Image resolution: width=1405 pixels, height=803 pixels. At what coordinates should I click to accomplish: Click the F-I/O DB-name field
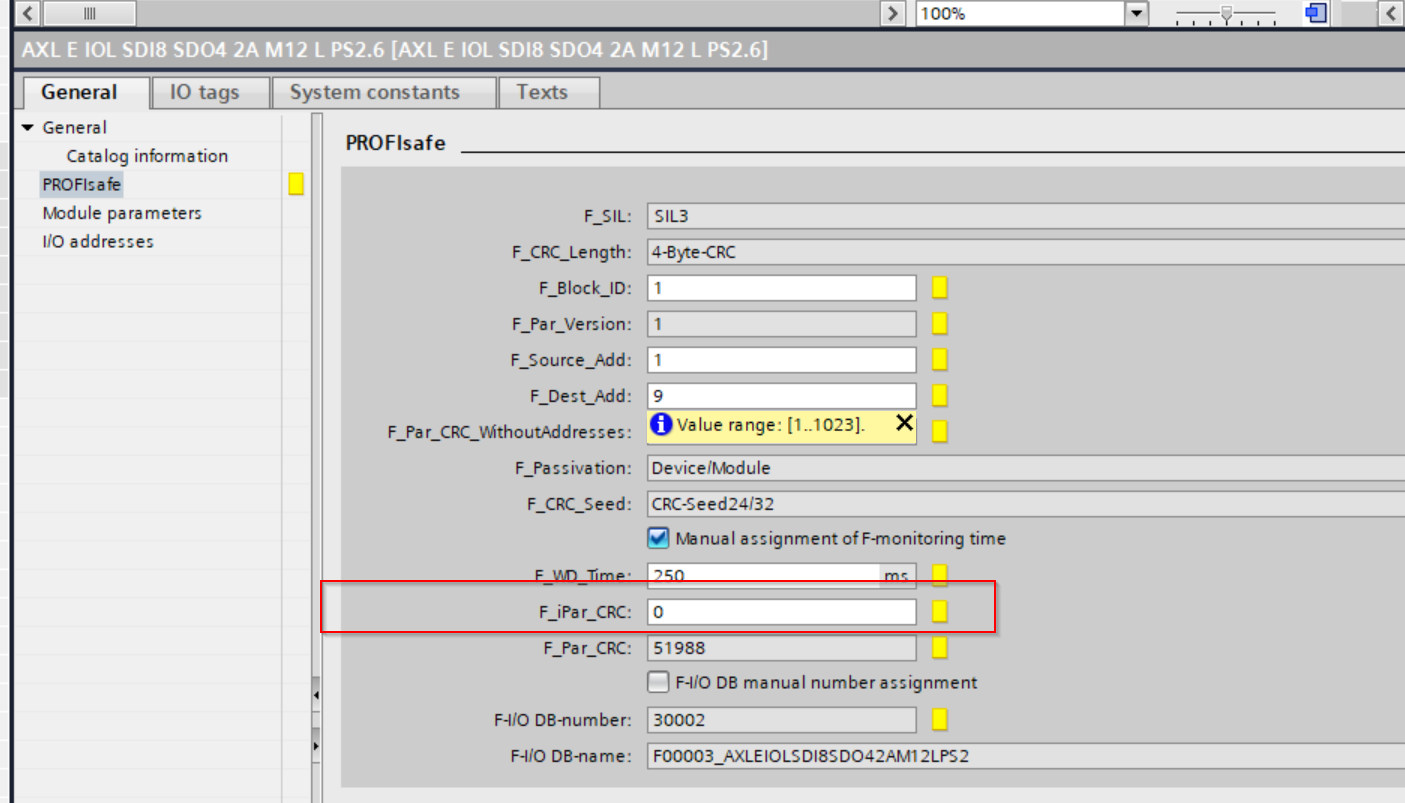[1025, 756]
